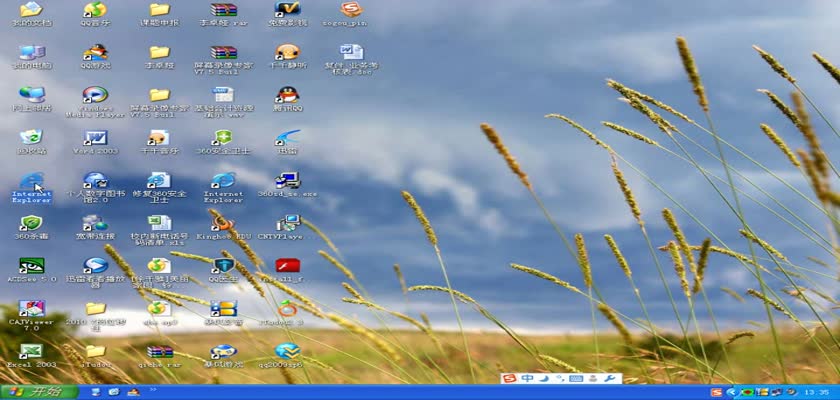This screenshot has width=840, height=400.
Task: Select the 360杀毒 shortcut
Action: [32, 228]
